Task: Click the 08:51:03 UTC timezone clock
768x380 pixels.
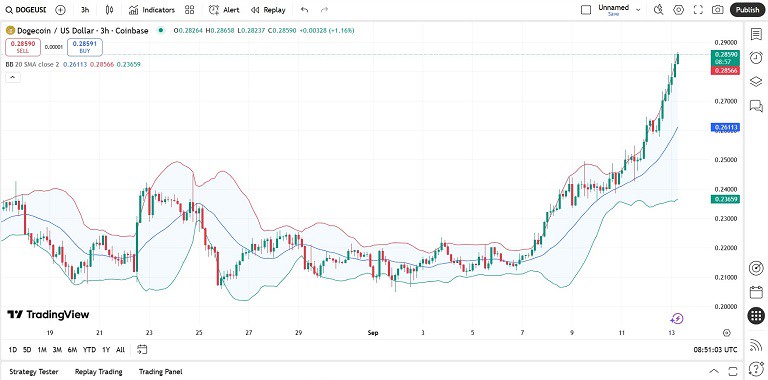Action: [715, 350]
